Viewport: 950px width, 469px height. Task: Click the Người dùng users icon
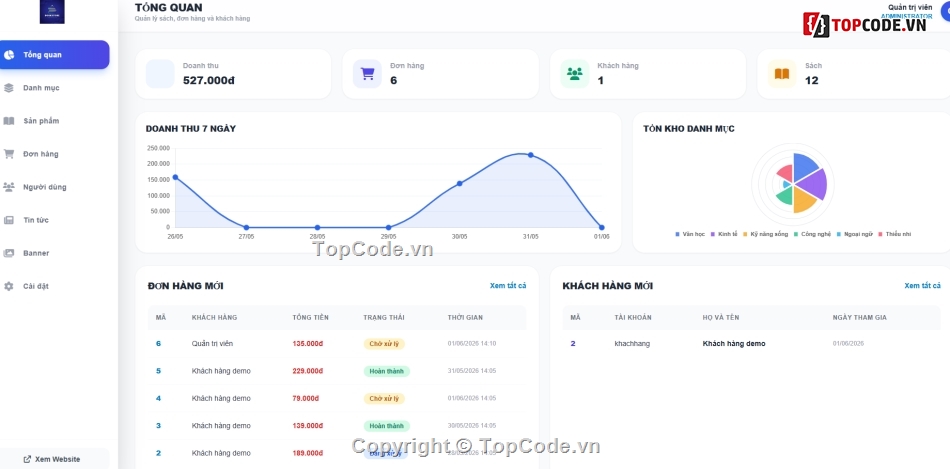[x=8, y=187]
